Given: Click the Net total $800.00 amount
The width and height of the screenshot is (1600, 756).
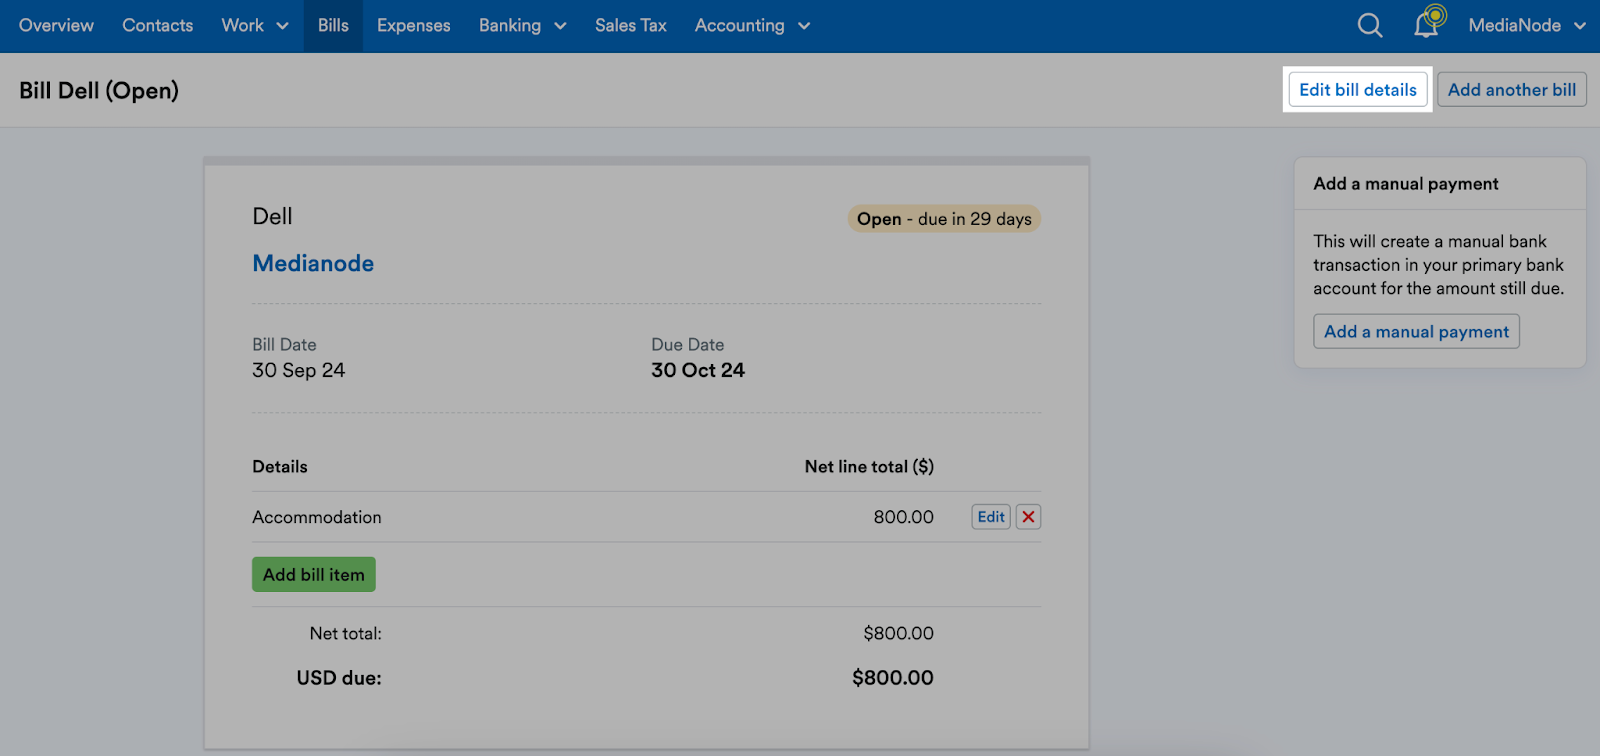Looking at the screenshot, I should tap(899, 633).
